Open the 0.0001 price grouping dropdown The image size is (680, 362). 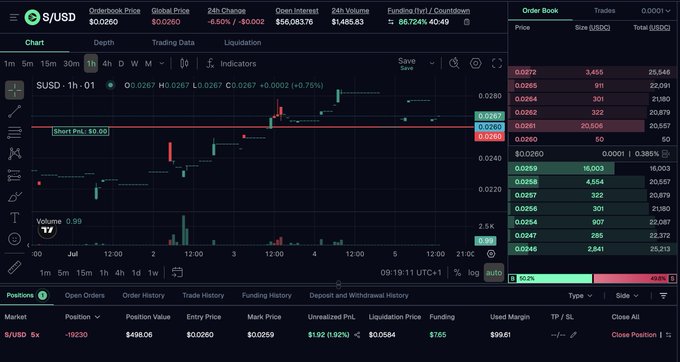click(x=656, y=11)
